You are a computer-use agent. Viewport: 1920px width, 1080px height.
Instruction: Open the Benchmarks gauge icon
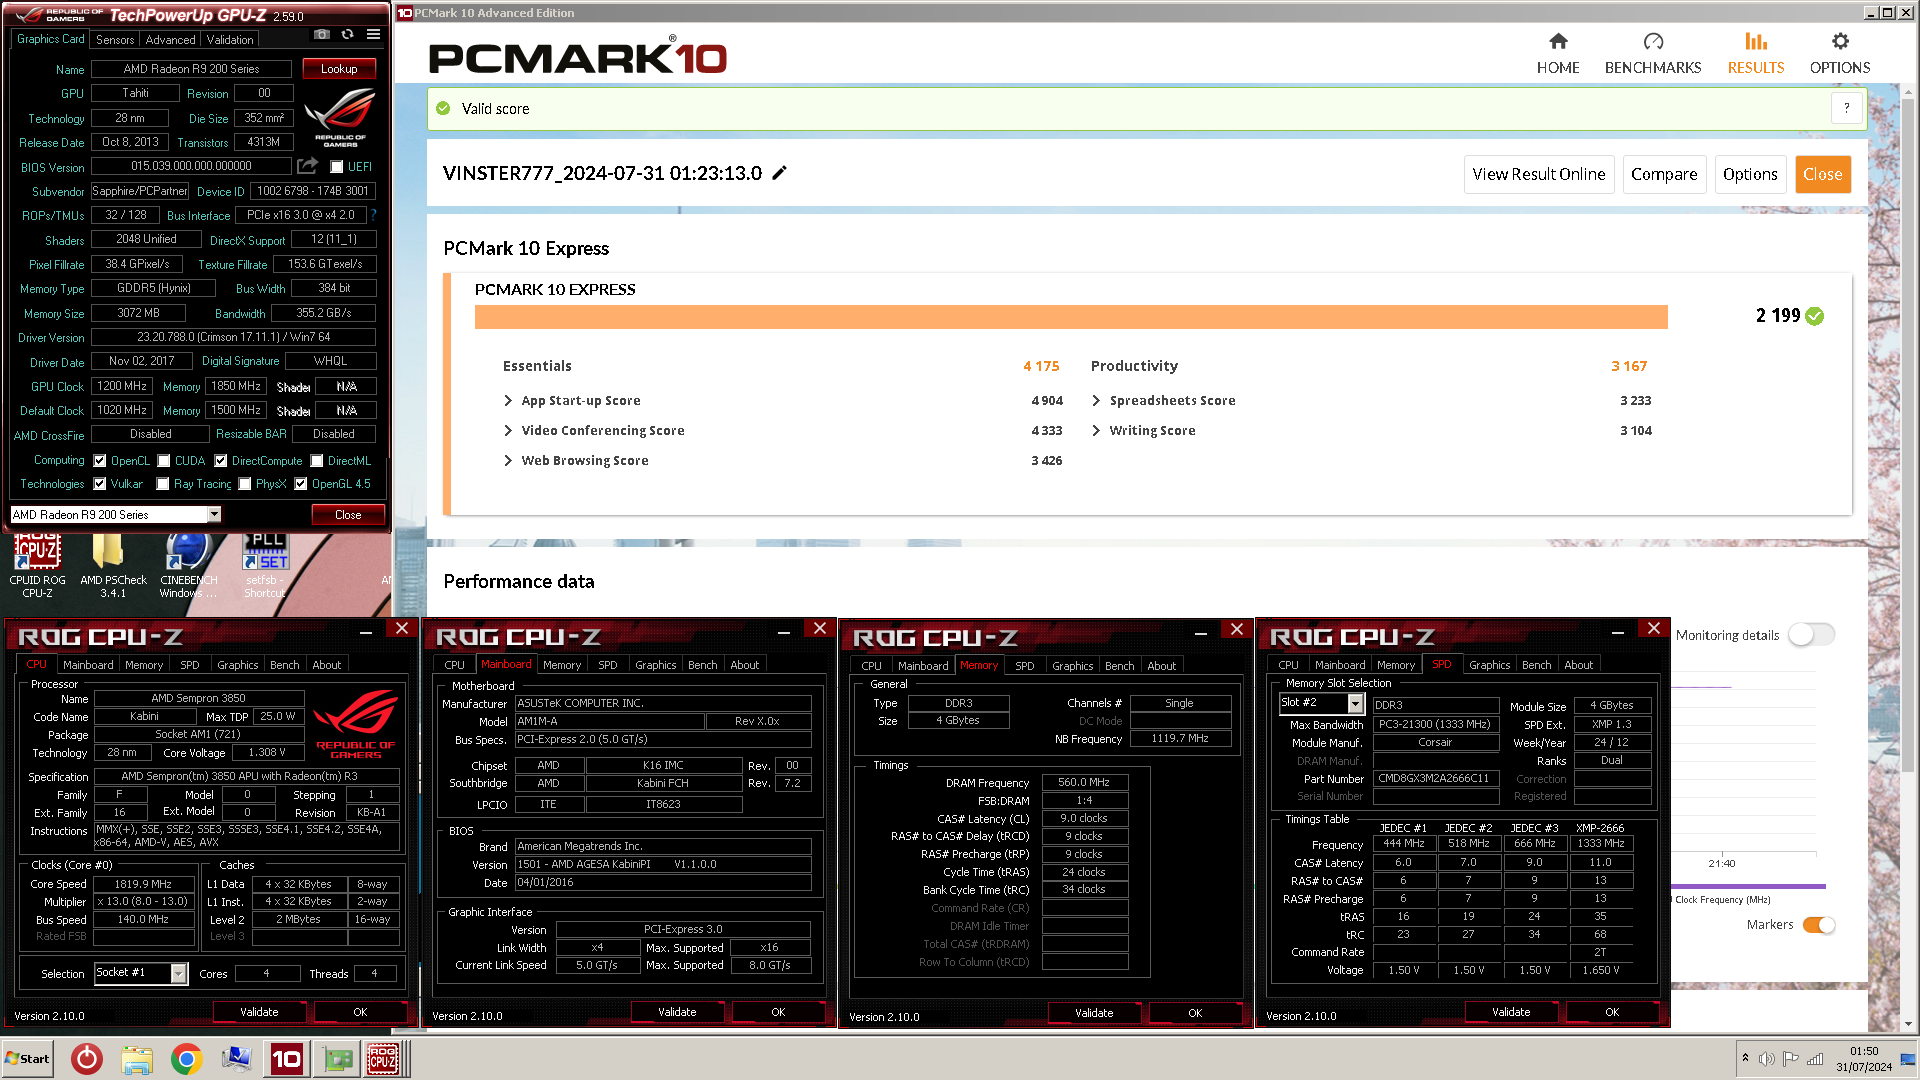click(1653, 41)
